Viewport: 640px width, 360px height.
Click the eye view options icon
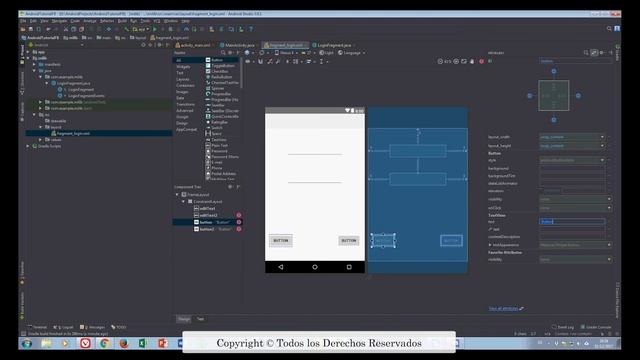point(248,62)
